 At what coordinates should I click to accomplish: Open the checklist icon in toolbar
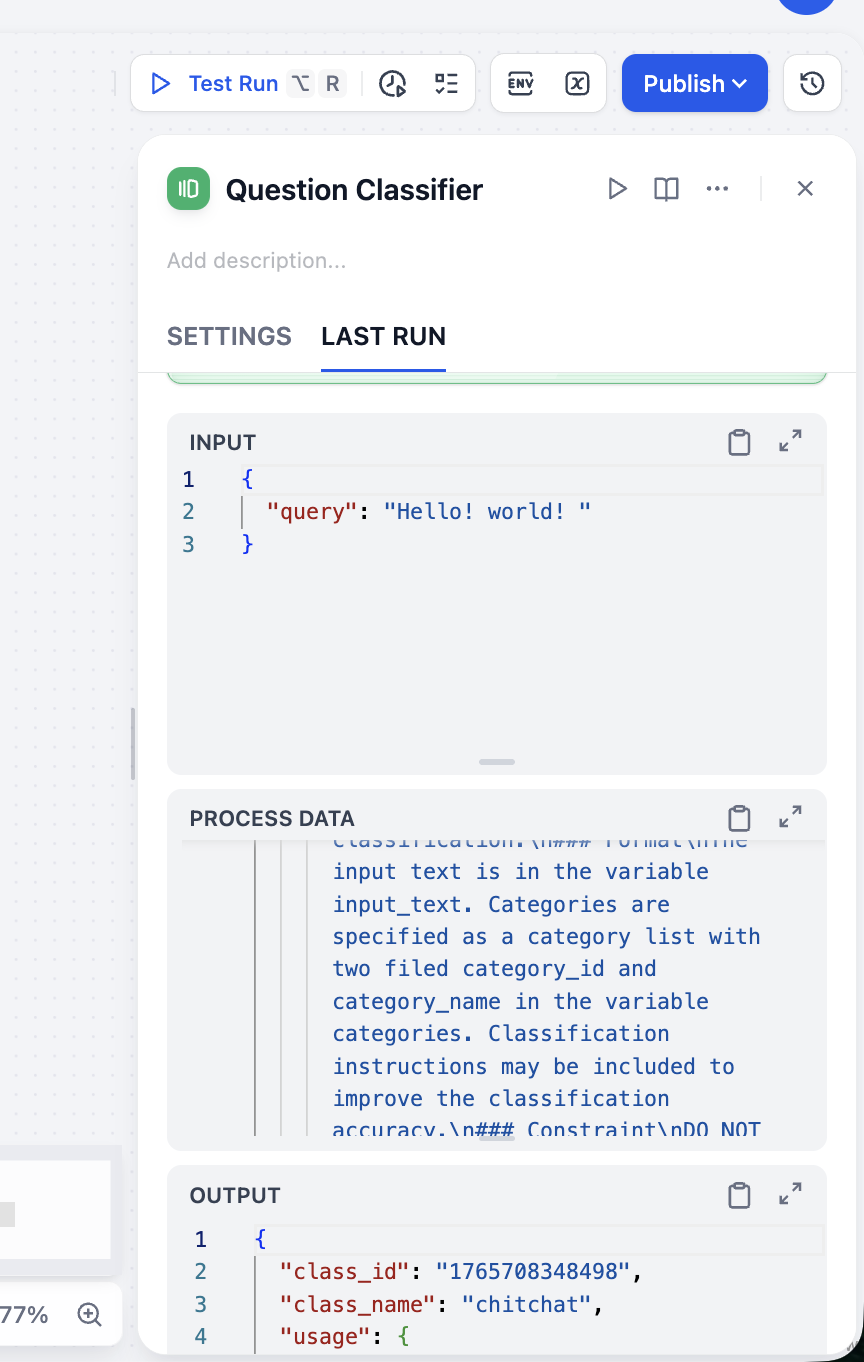446,83
